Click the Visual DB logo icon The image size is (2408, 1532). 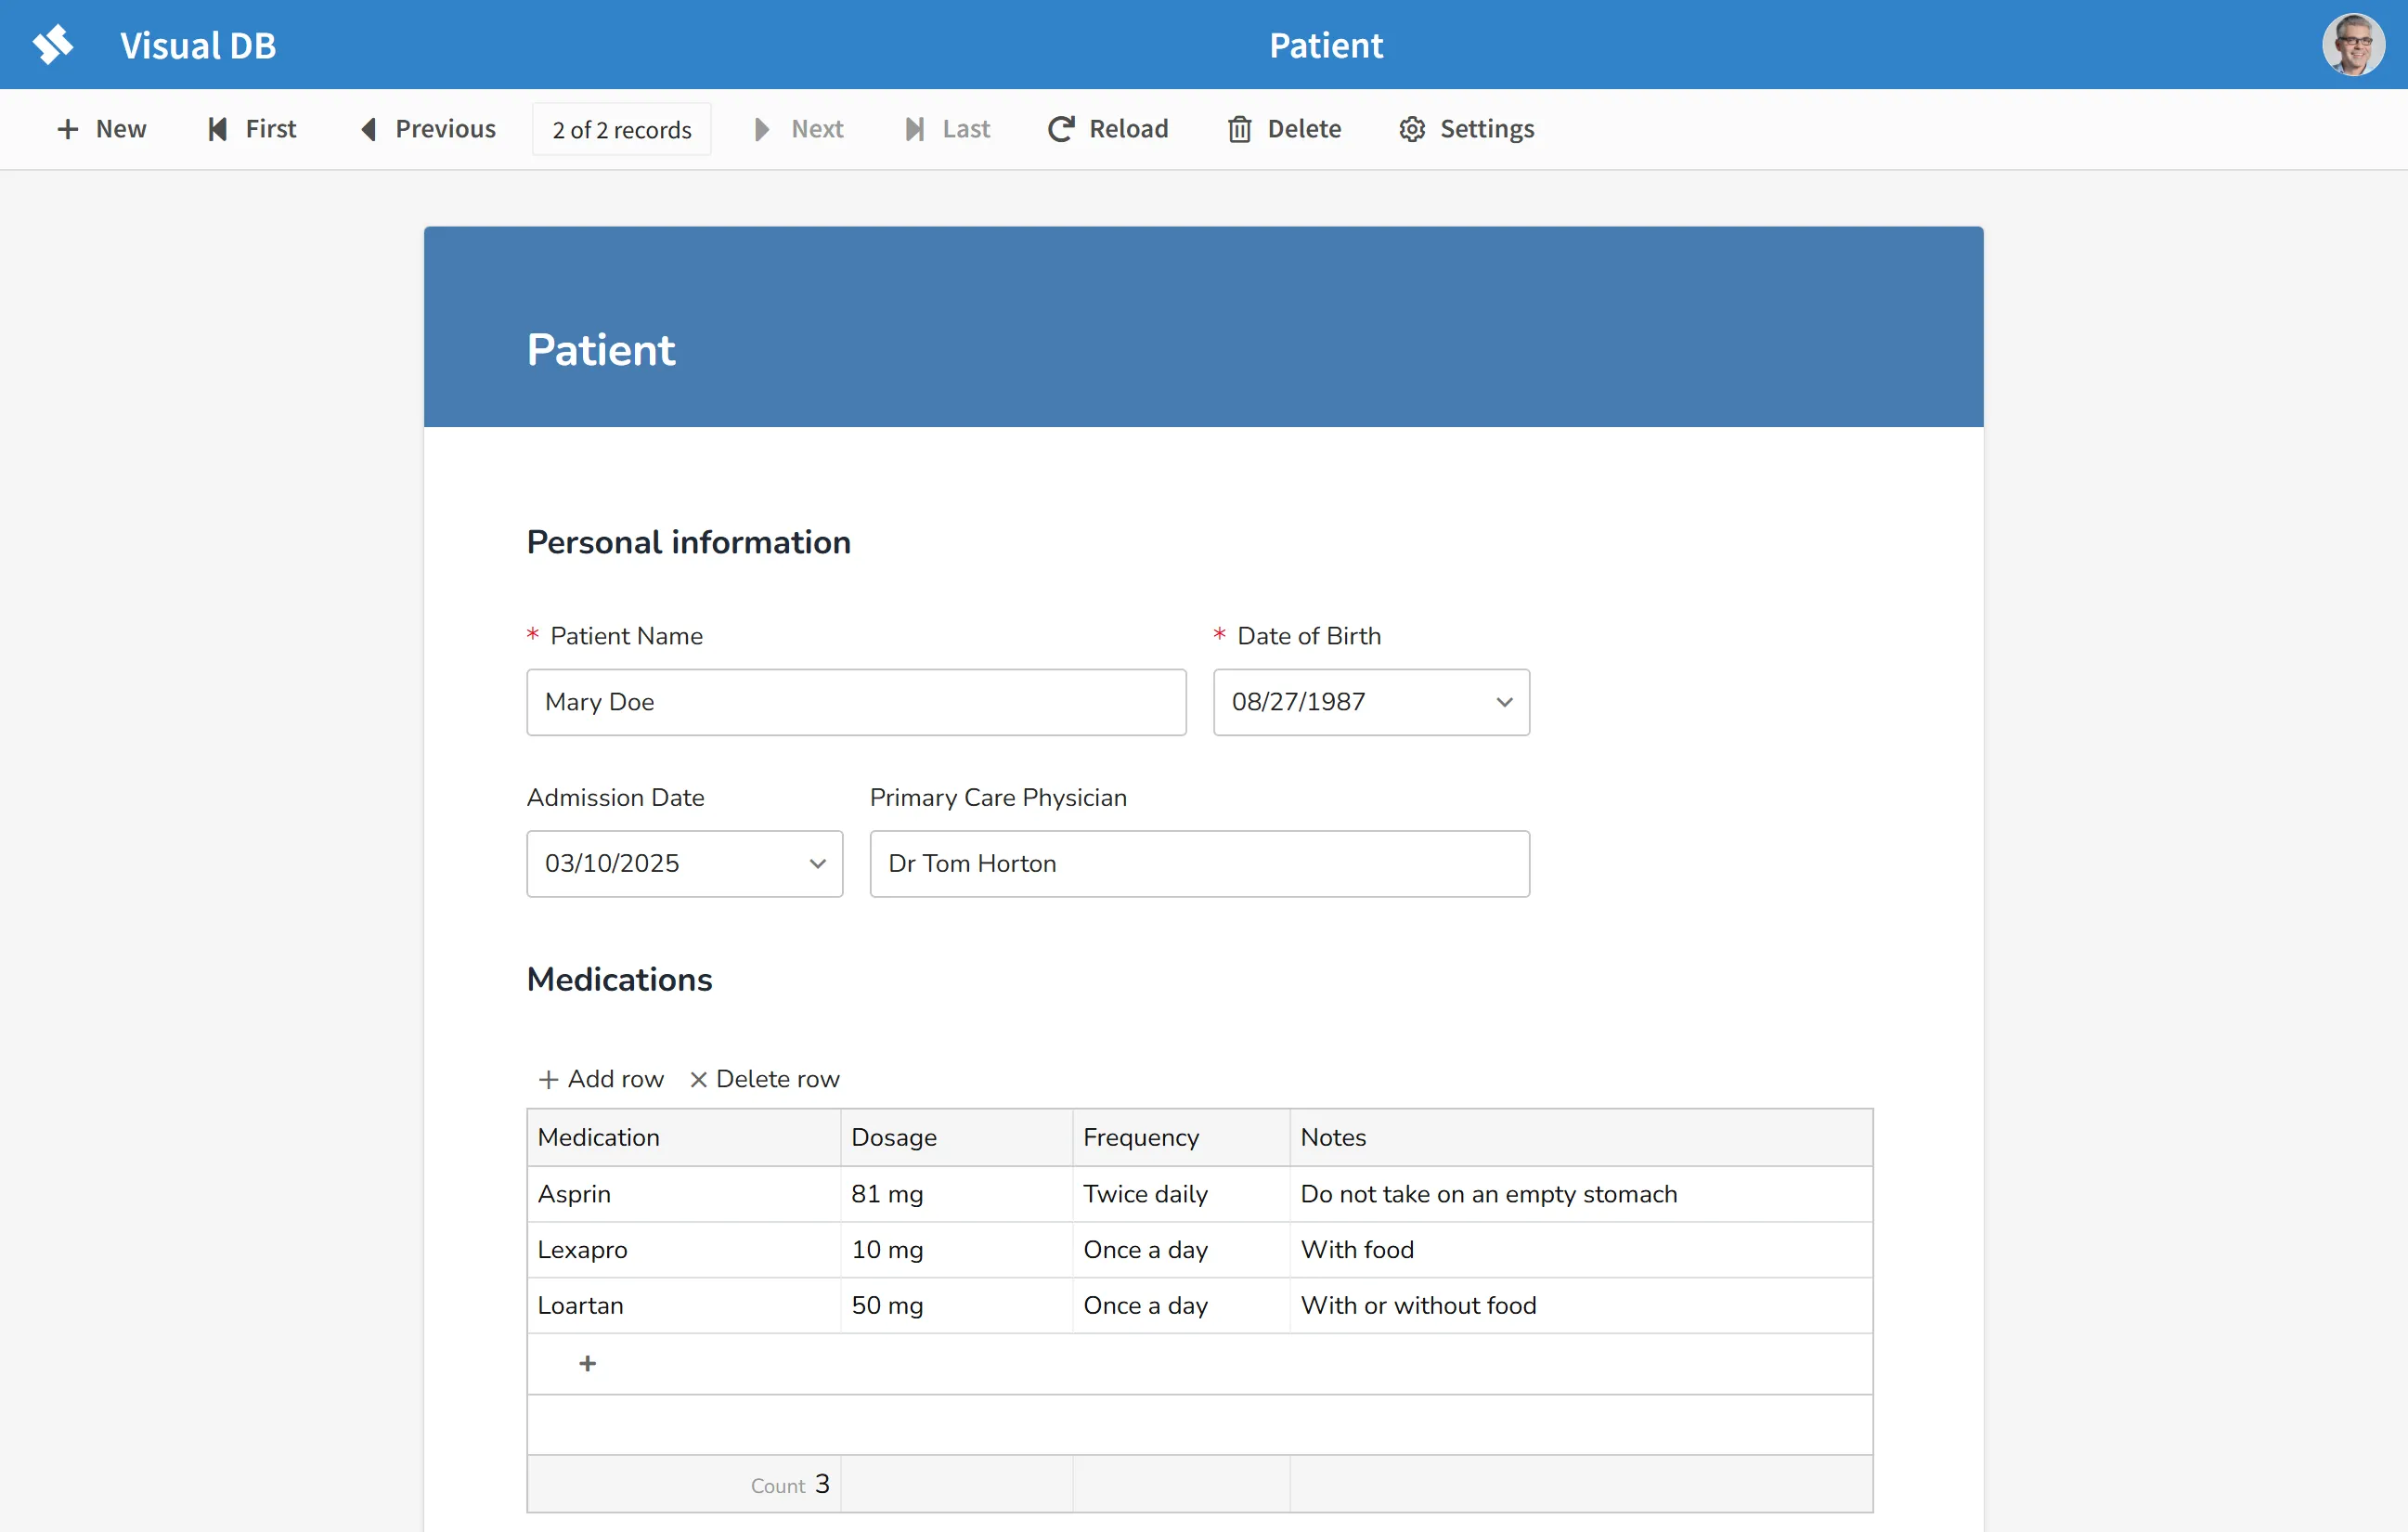(53, 45)
